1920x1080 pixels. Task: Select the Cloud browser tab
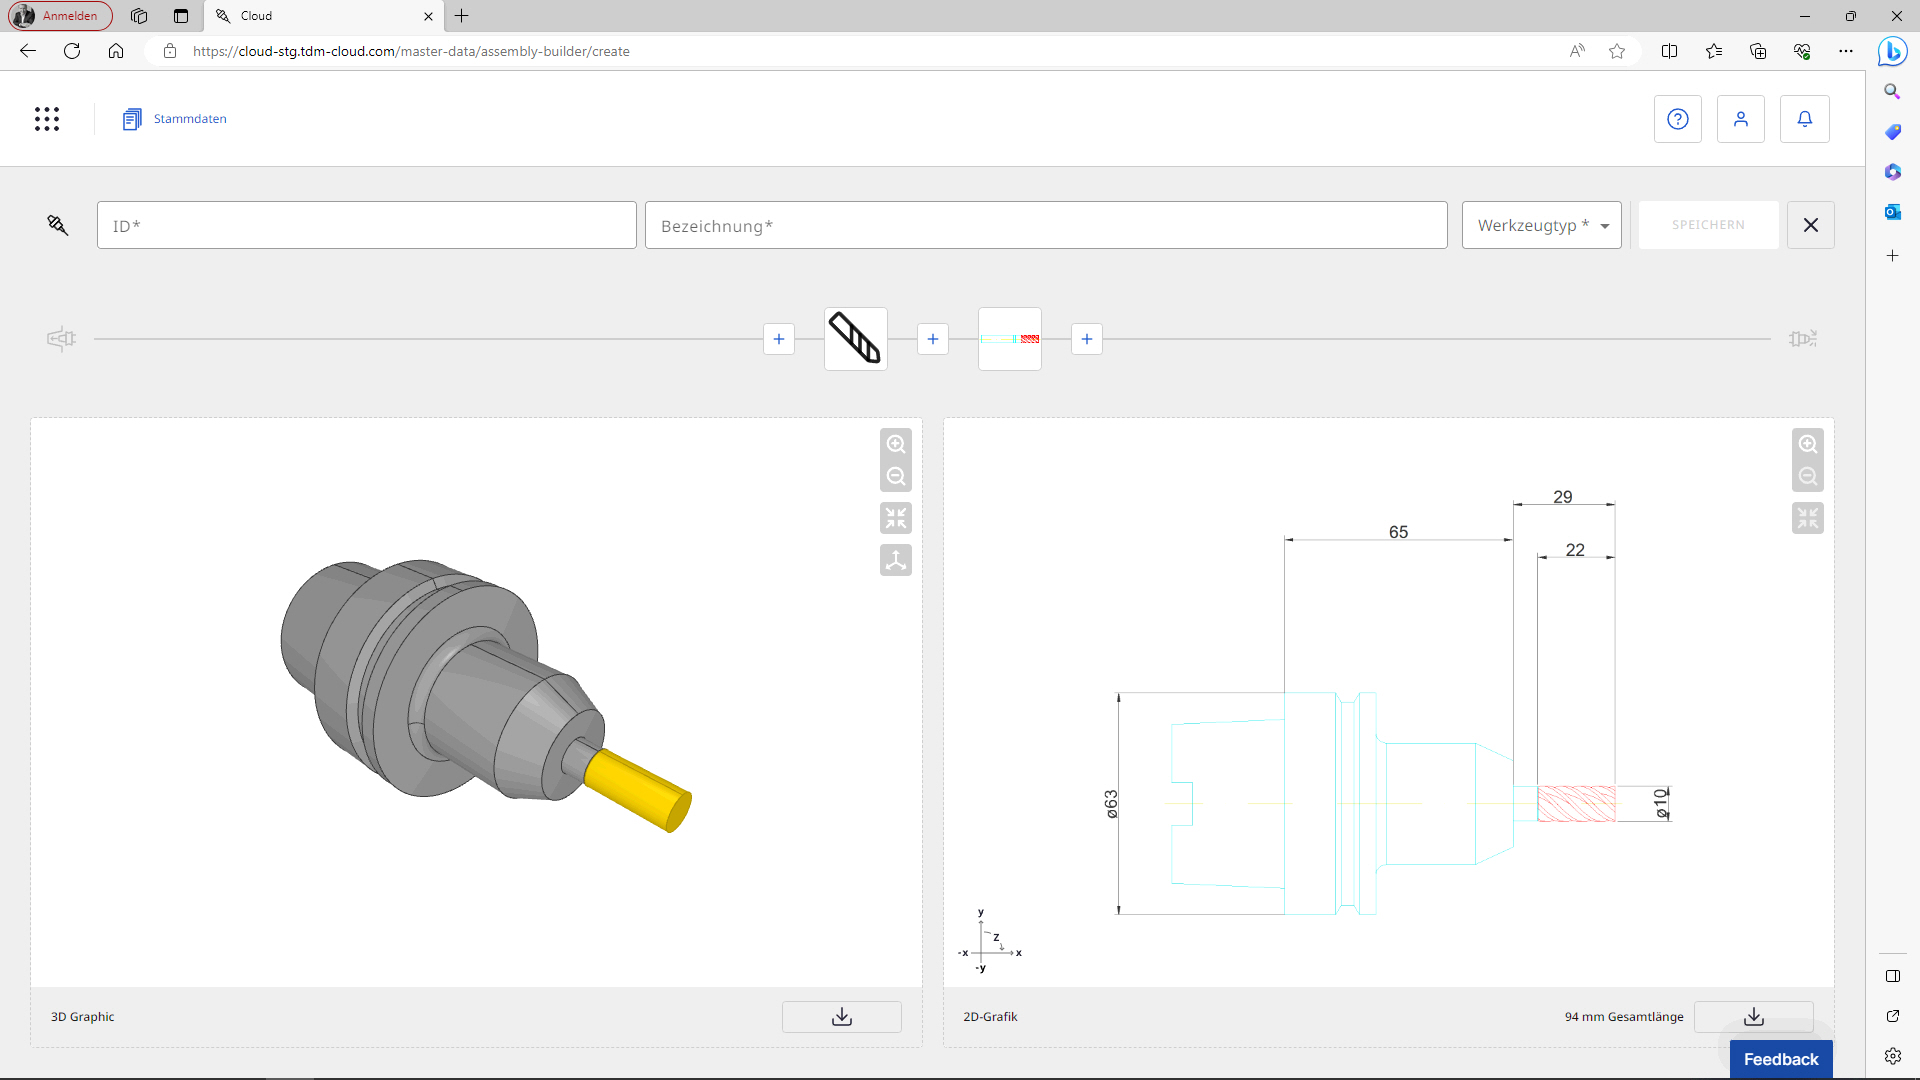pyautogui.click(x=325, y=16)
